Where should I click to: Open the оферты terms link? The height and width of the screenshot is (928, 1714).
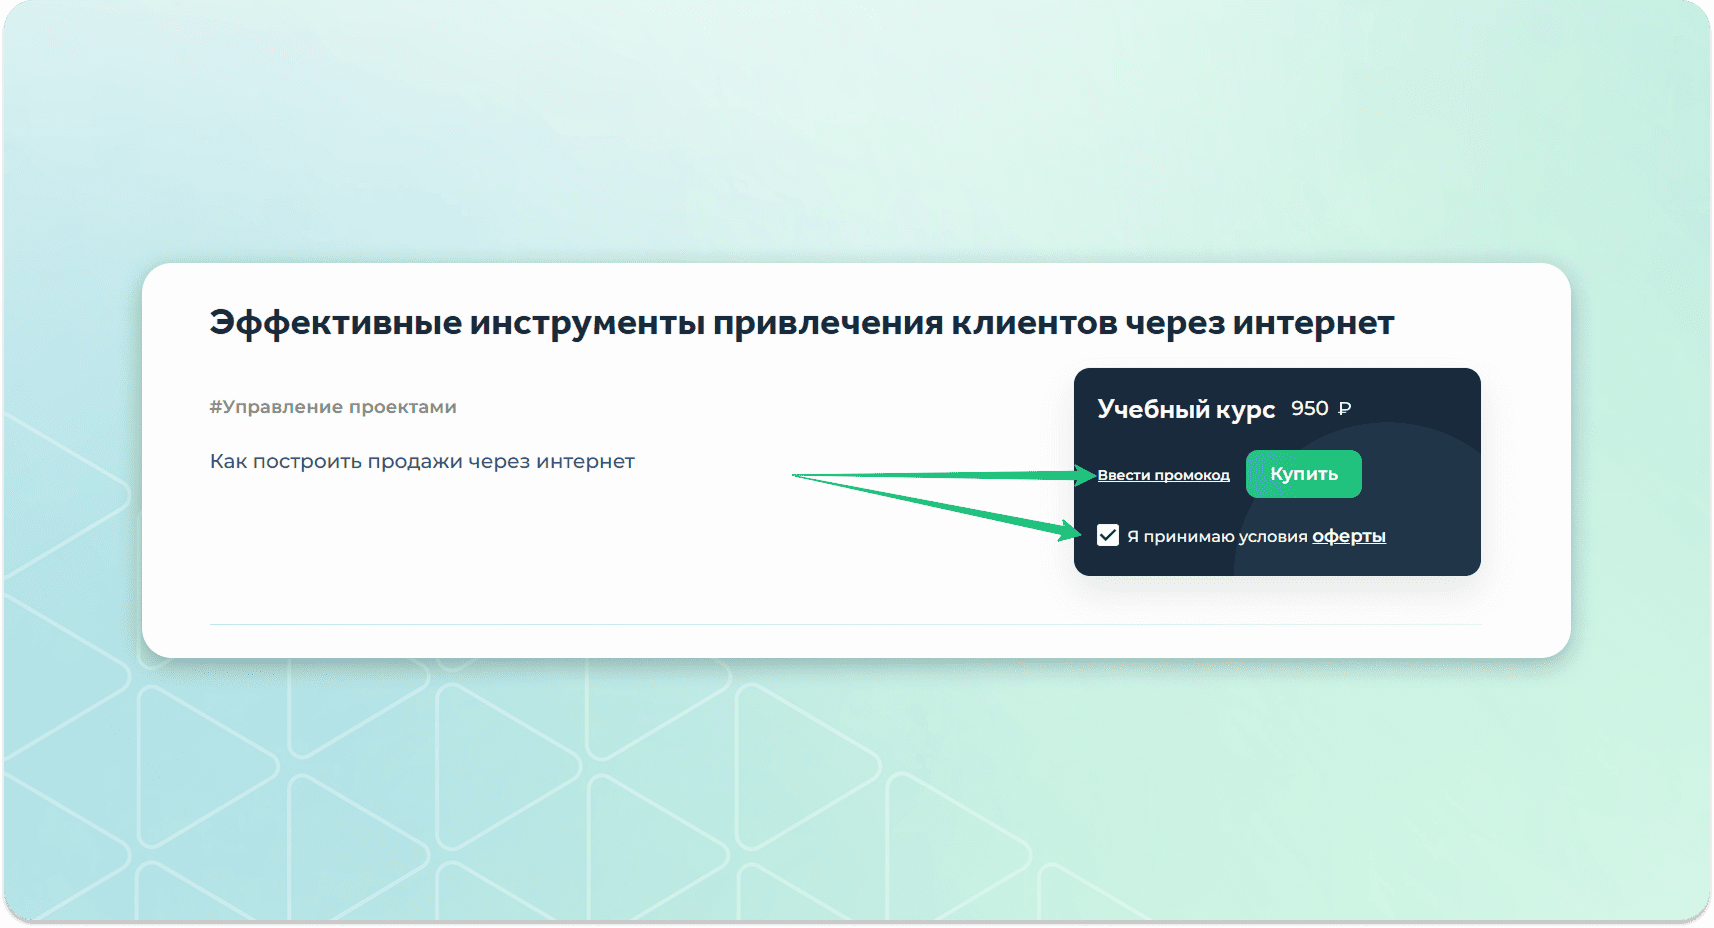point(1348,536)
